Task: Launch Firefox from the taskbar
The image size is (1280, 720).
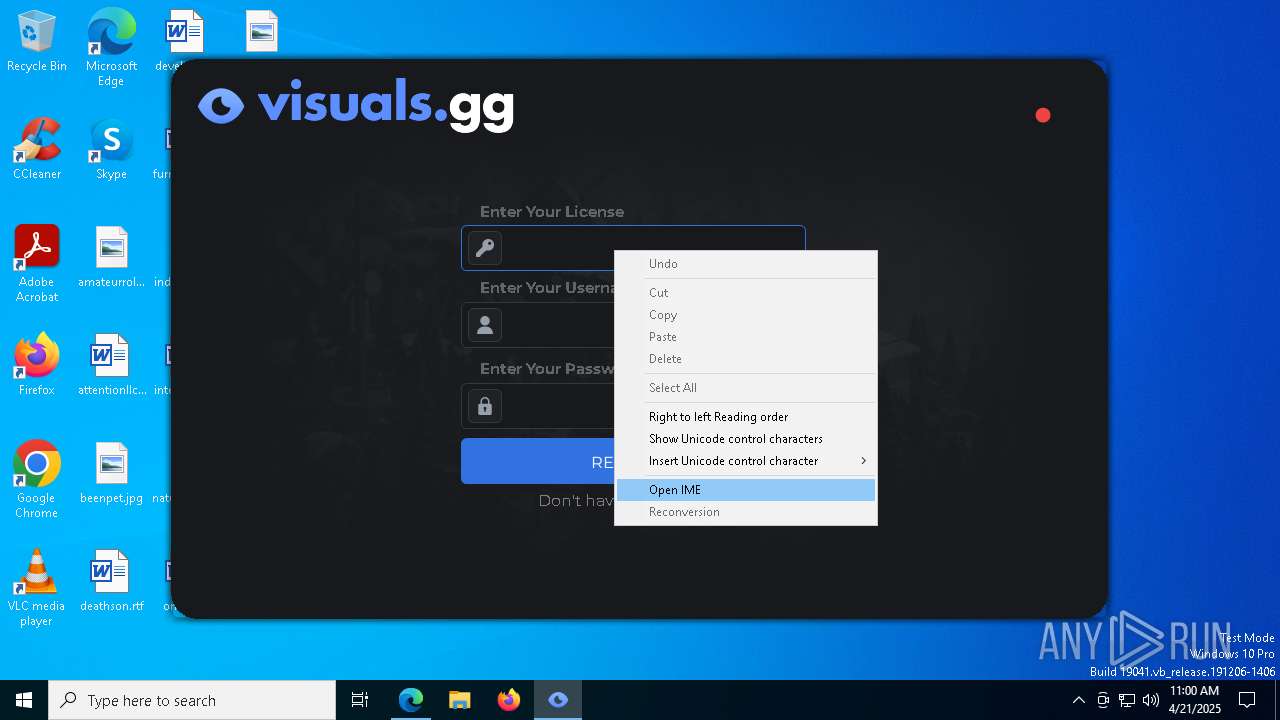Action: pos(509,700)
